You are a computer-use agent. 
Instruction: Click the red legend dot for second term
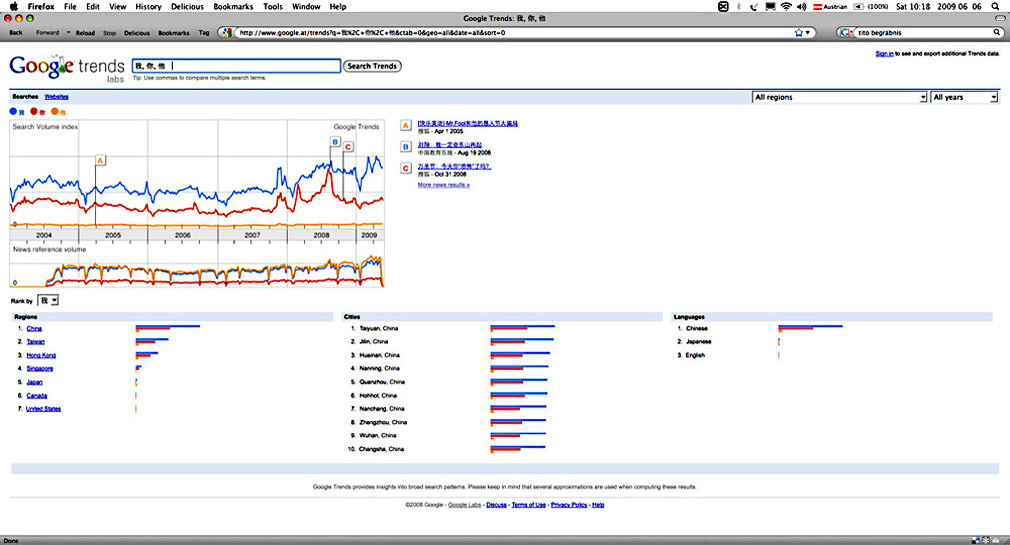click(x=33, y=111)
